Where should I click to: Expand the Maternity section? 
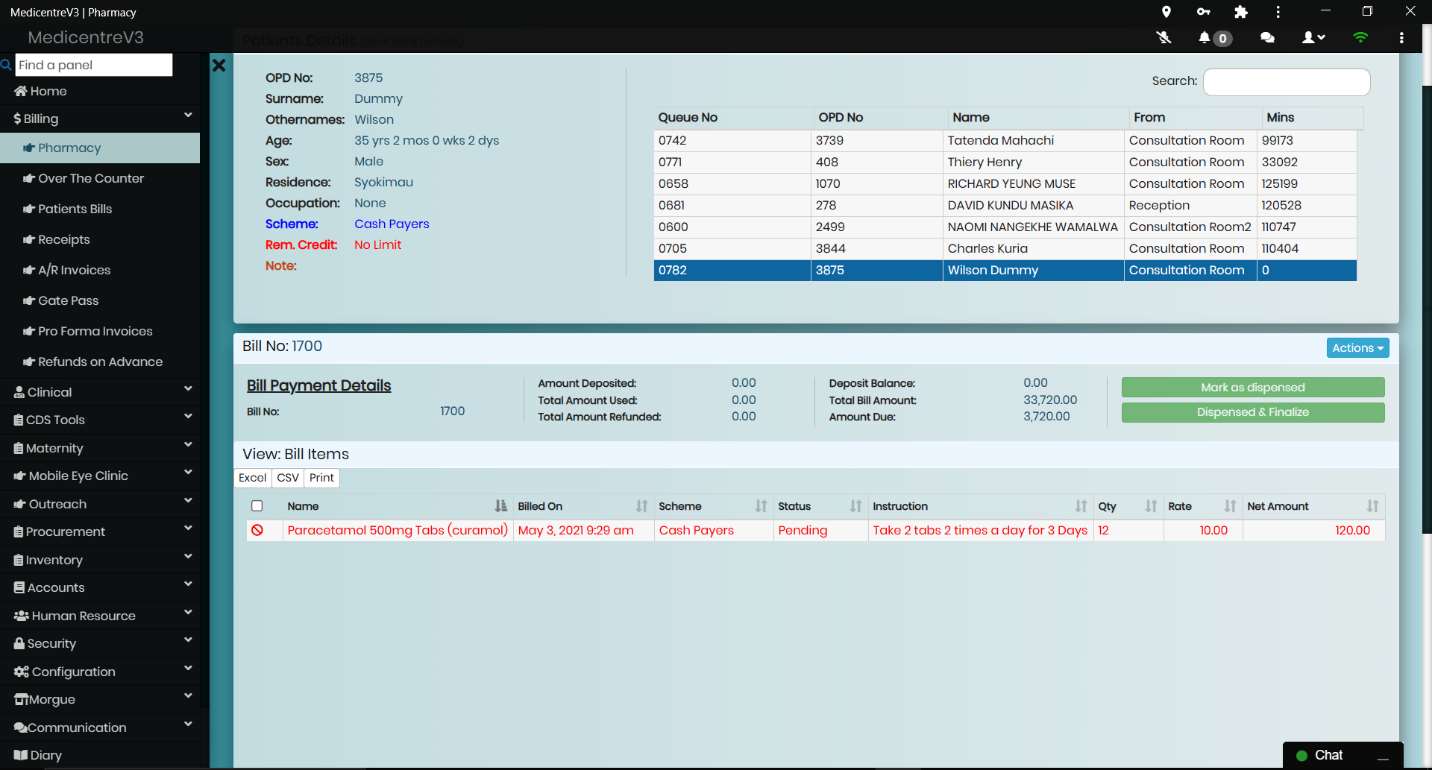(x=100, y=448)
